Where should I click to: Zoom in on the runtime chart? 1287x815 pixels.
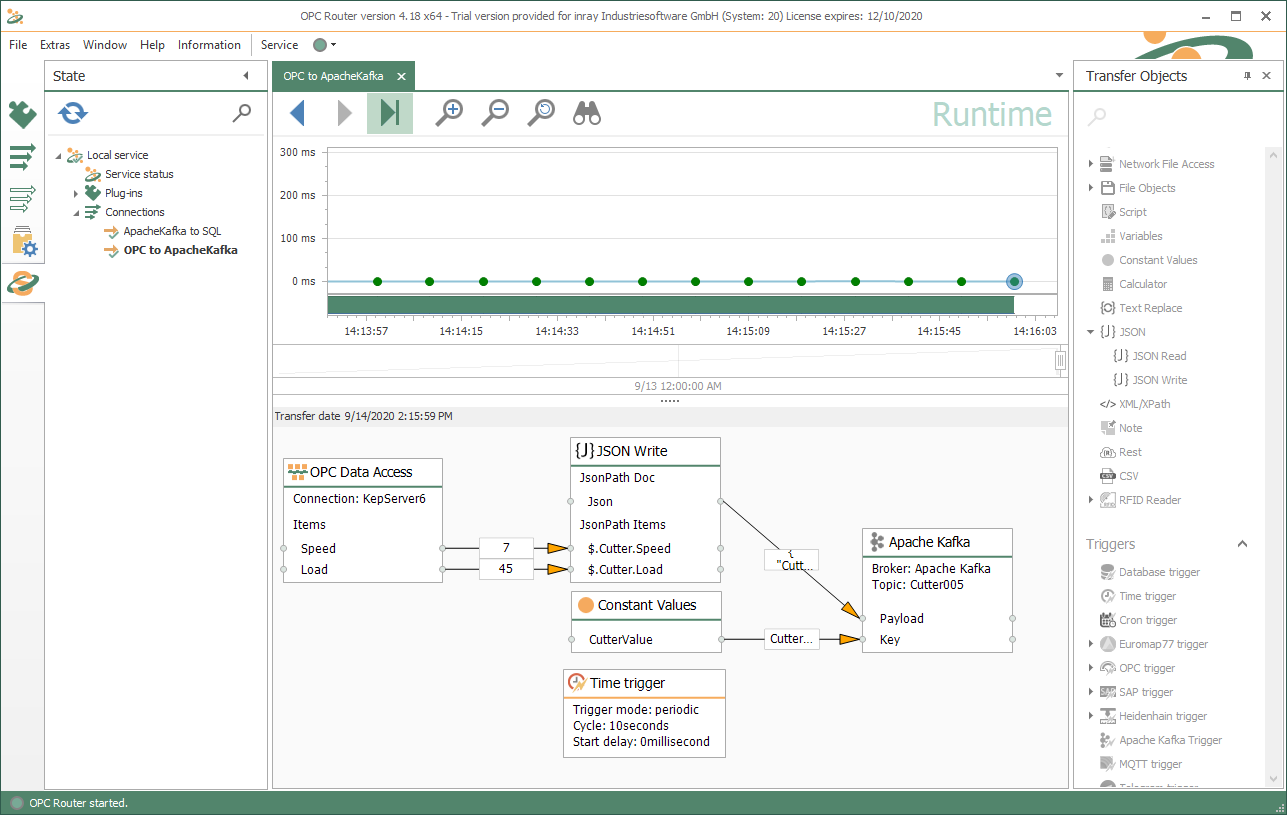point(449,113)
